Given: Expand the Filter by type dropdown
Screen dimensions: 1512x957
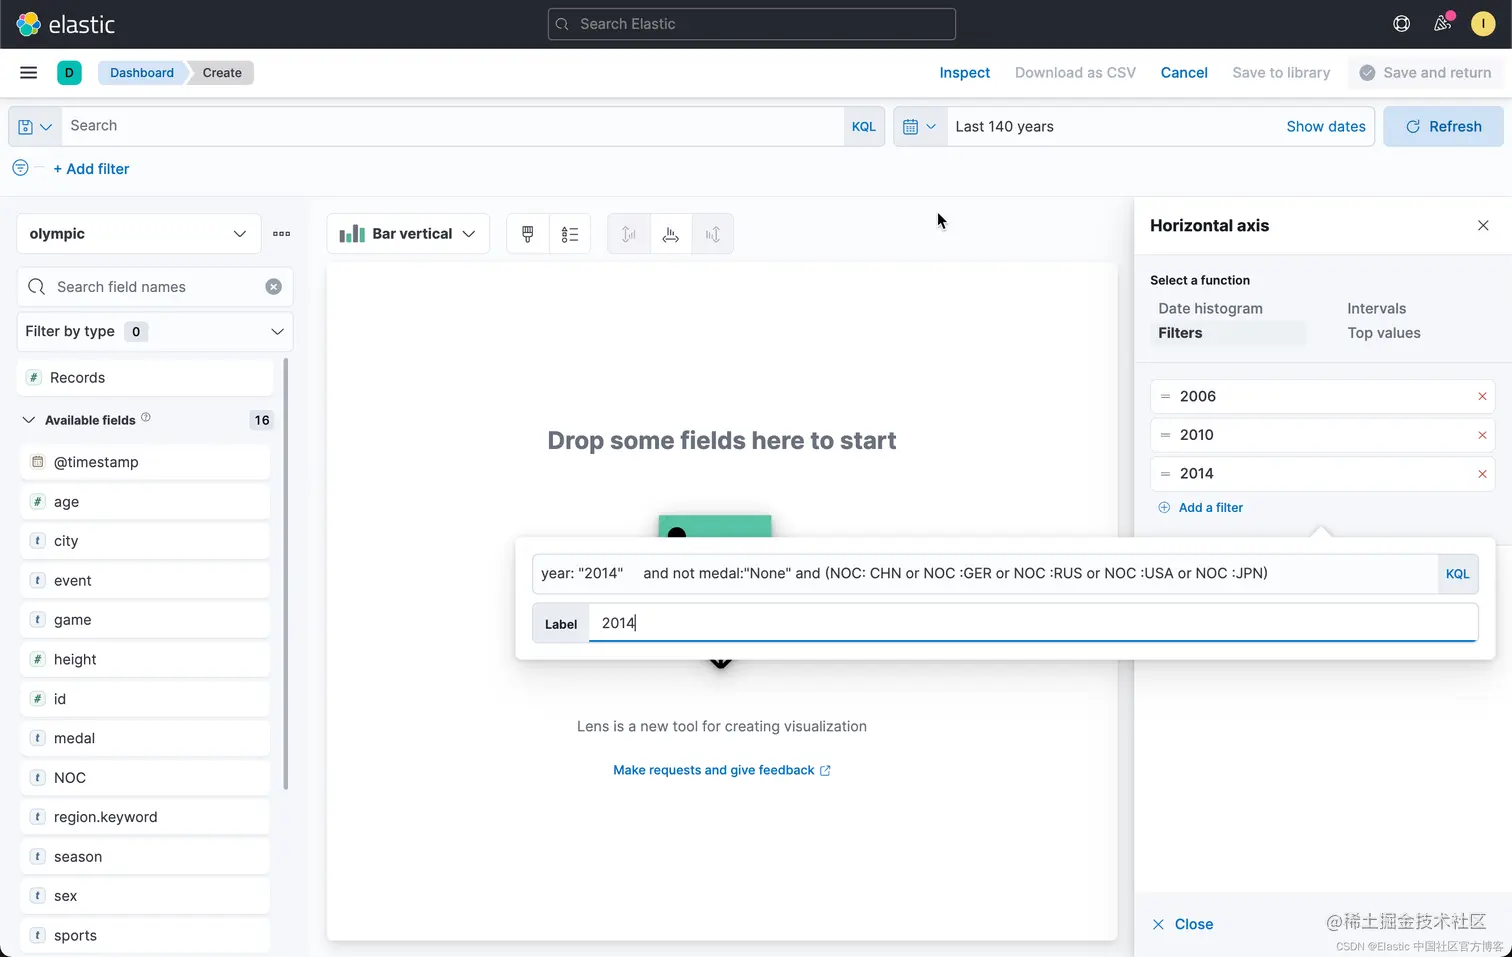Looking at the screenshot, I should 154,332.
